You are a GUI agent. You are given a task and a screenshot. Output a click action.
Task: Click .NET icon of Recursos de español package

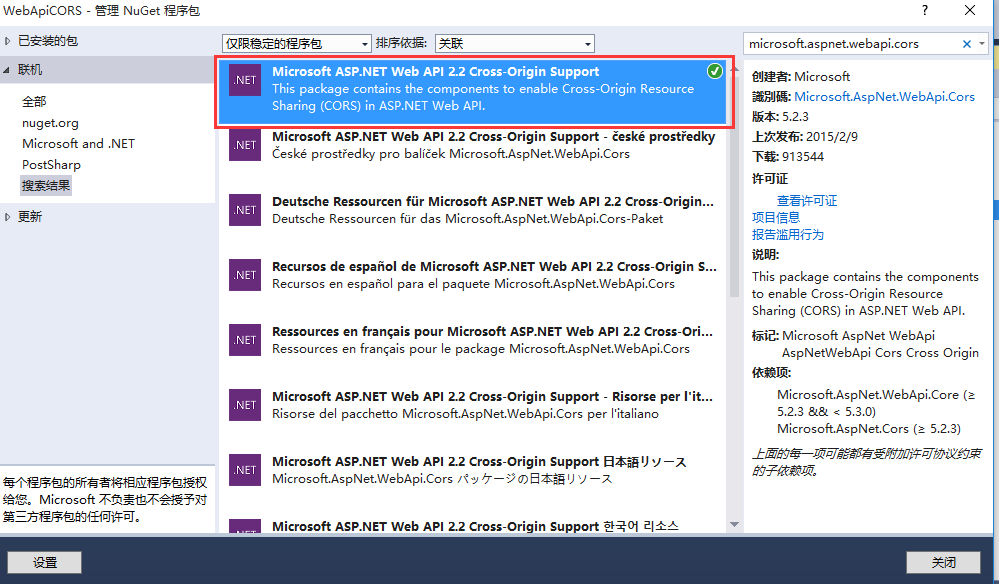[245, 274]
